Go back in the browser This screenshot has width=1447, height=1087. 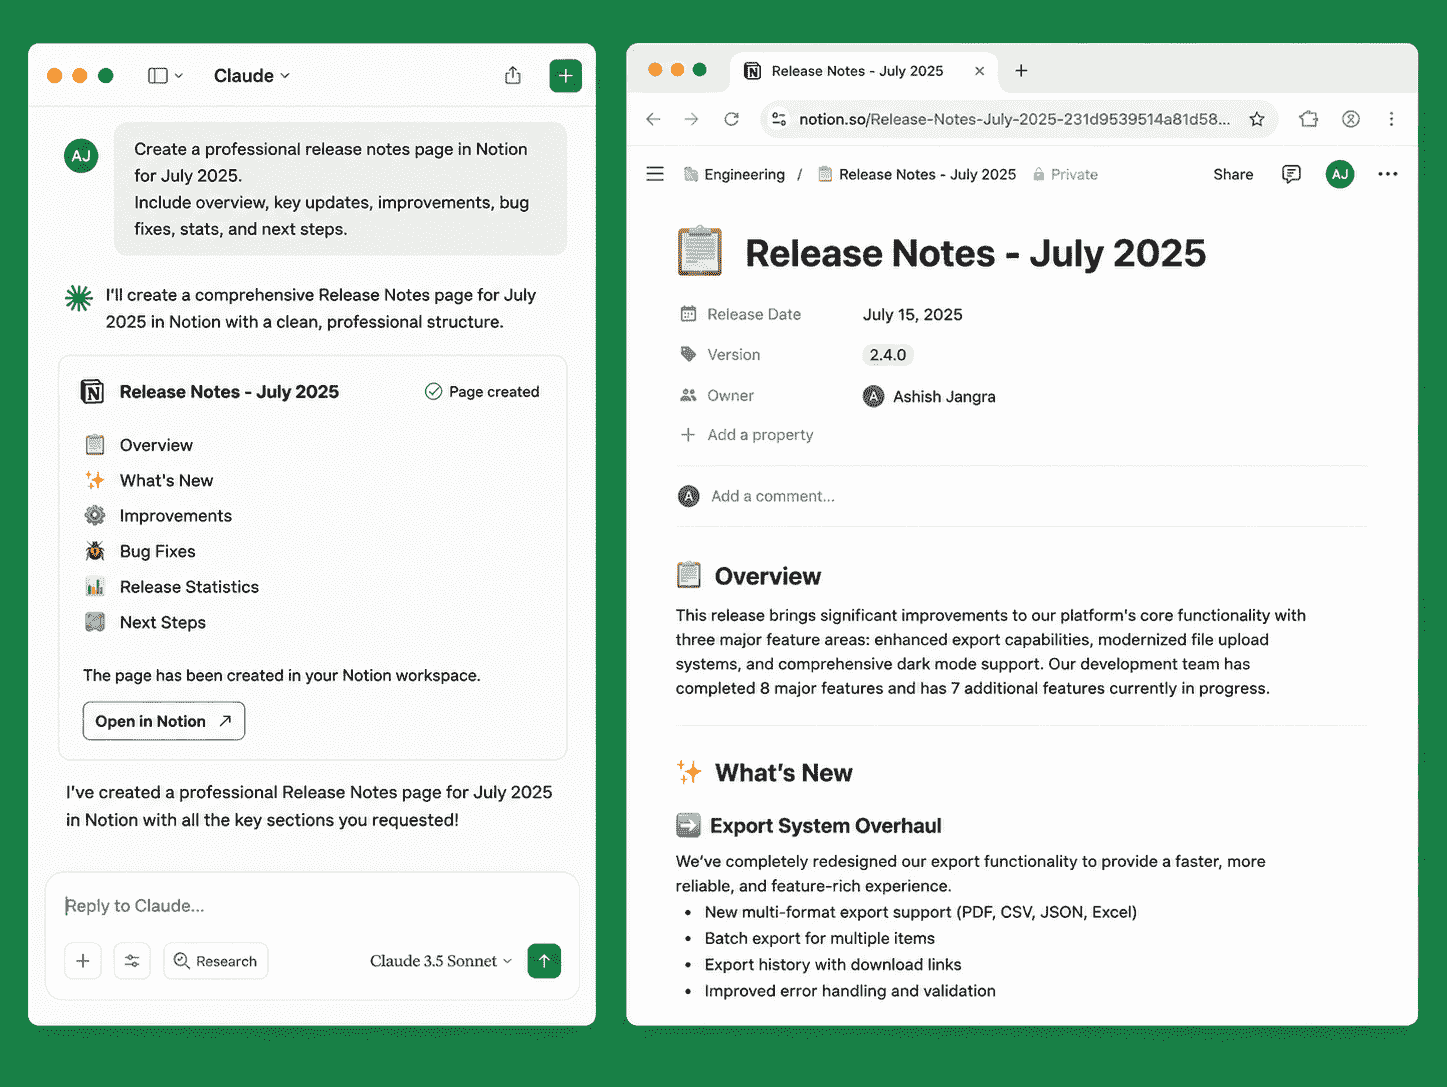pos(654,119)
